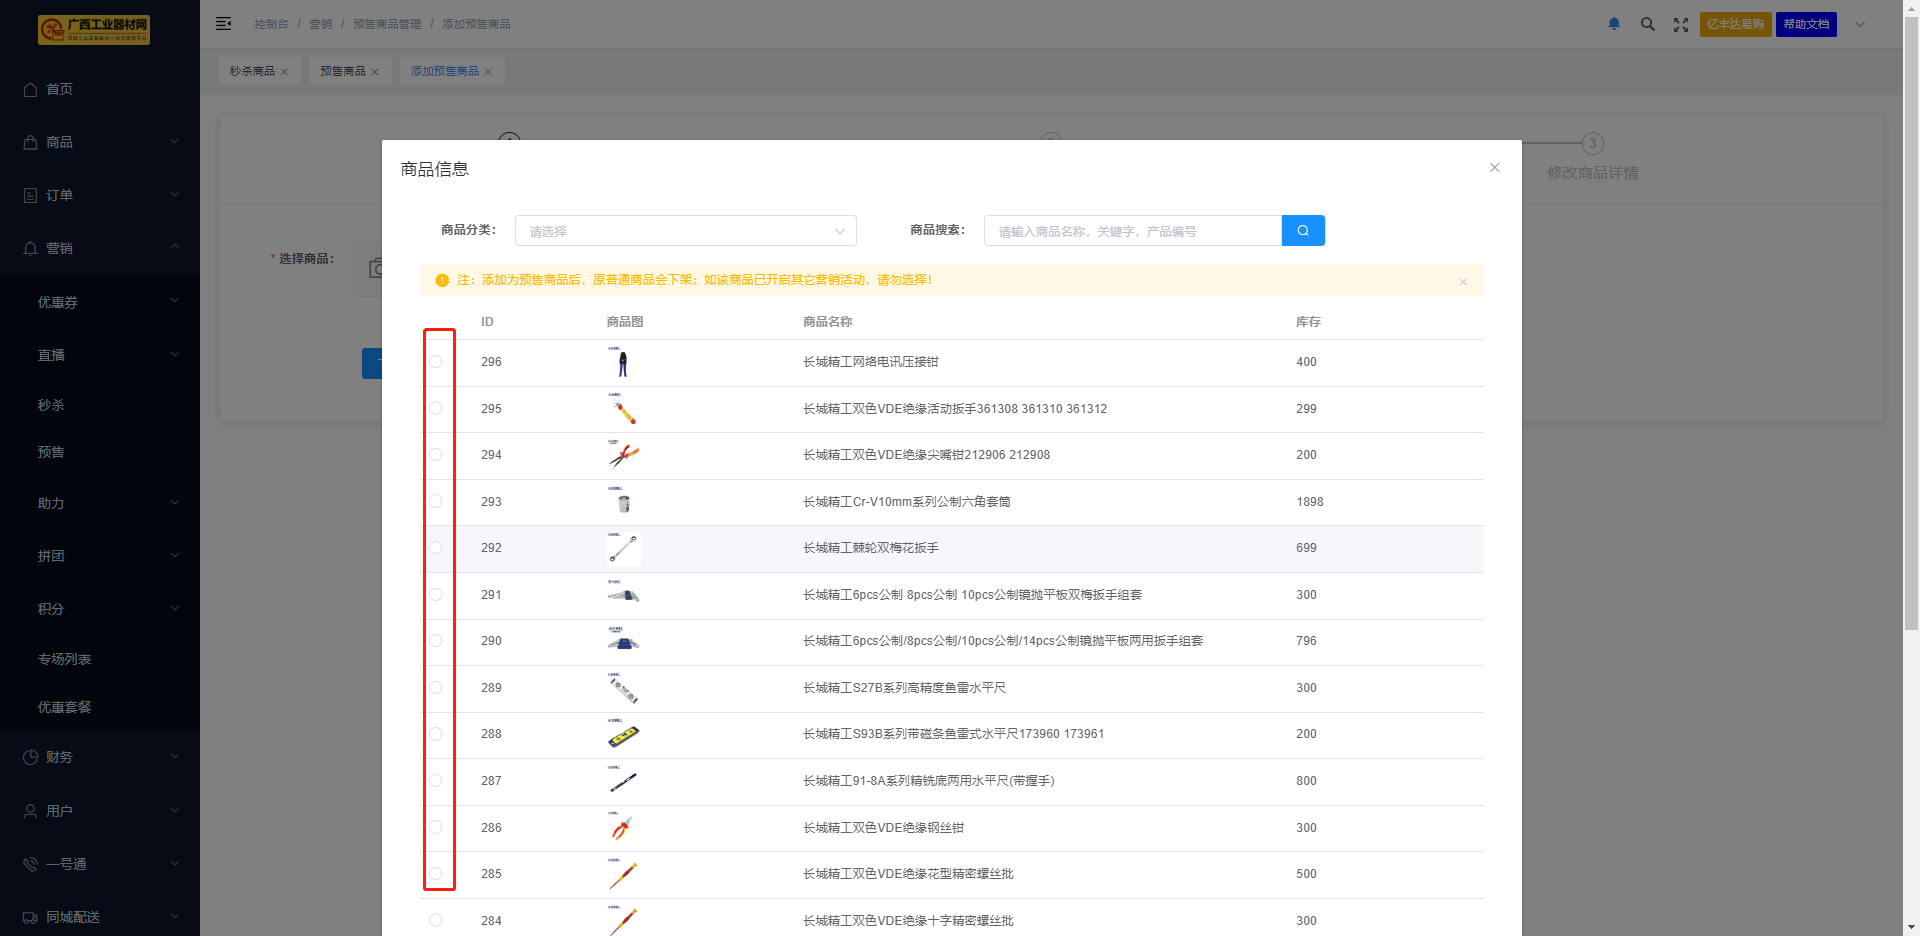Toggle fullscreen mode icon
The width and height of the screenshot is (1920, 936).
[1680, 24]
